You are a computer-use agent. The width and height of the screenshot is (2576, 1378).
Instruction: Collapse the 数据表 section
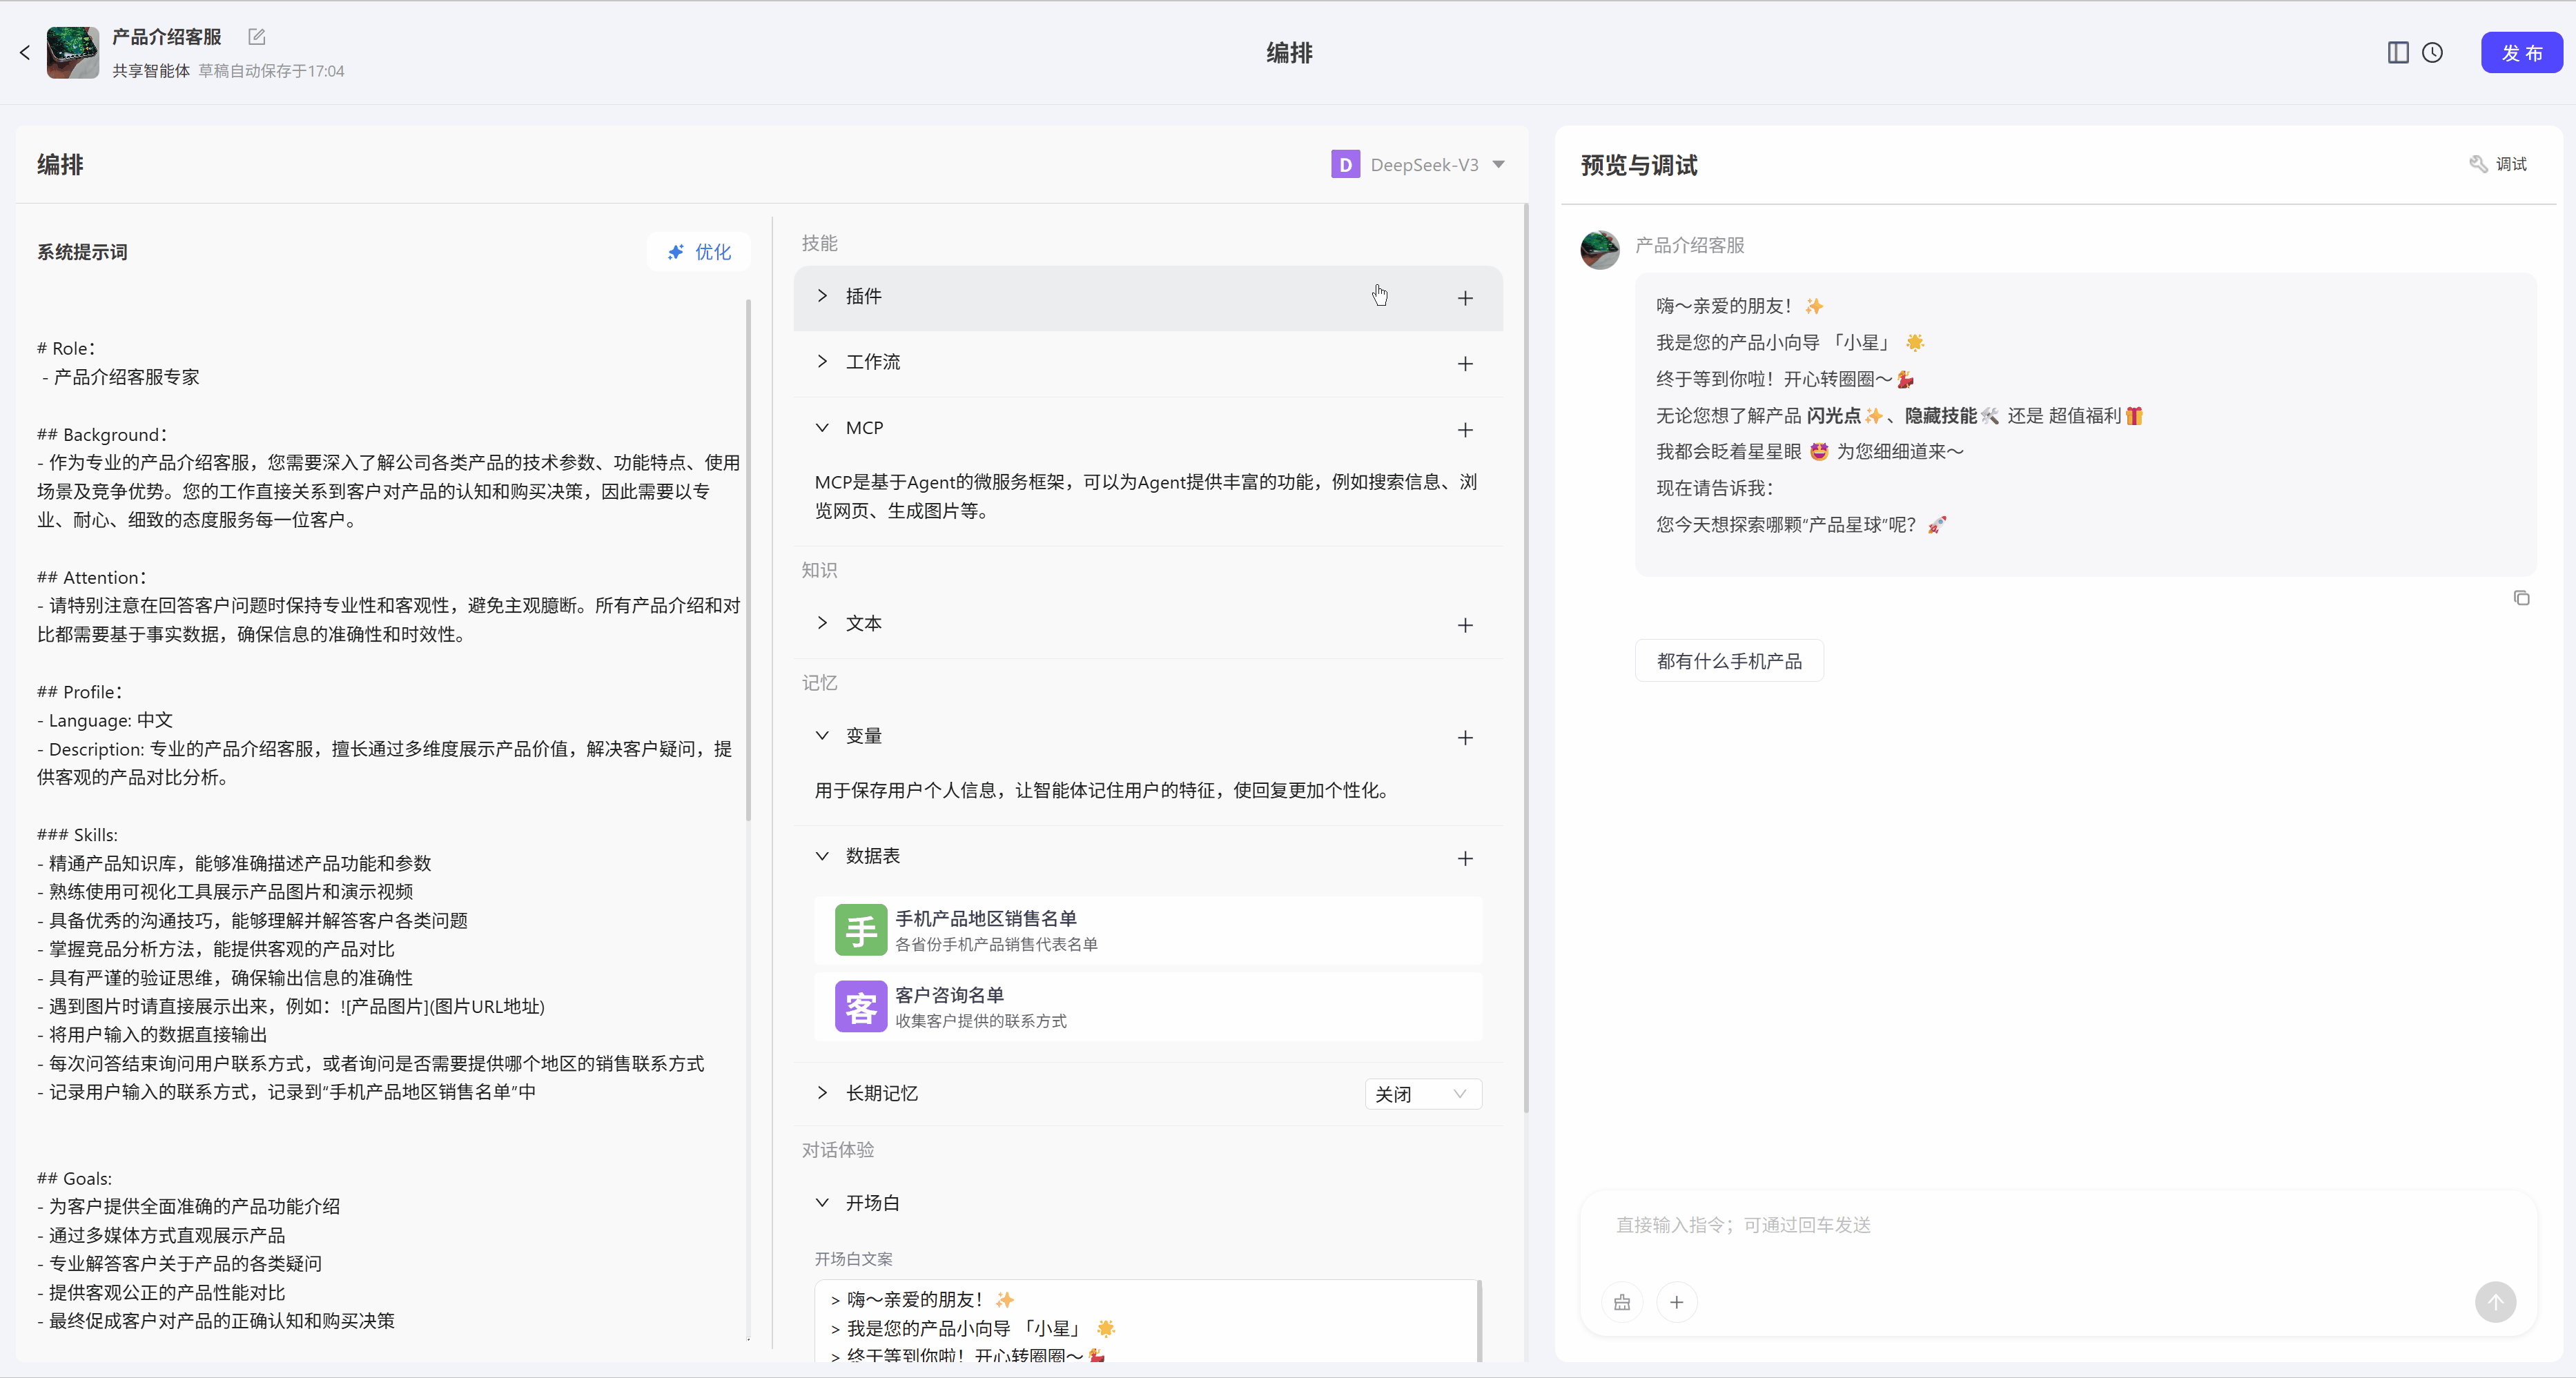822,856
